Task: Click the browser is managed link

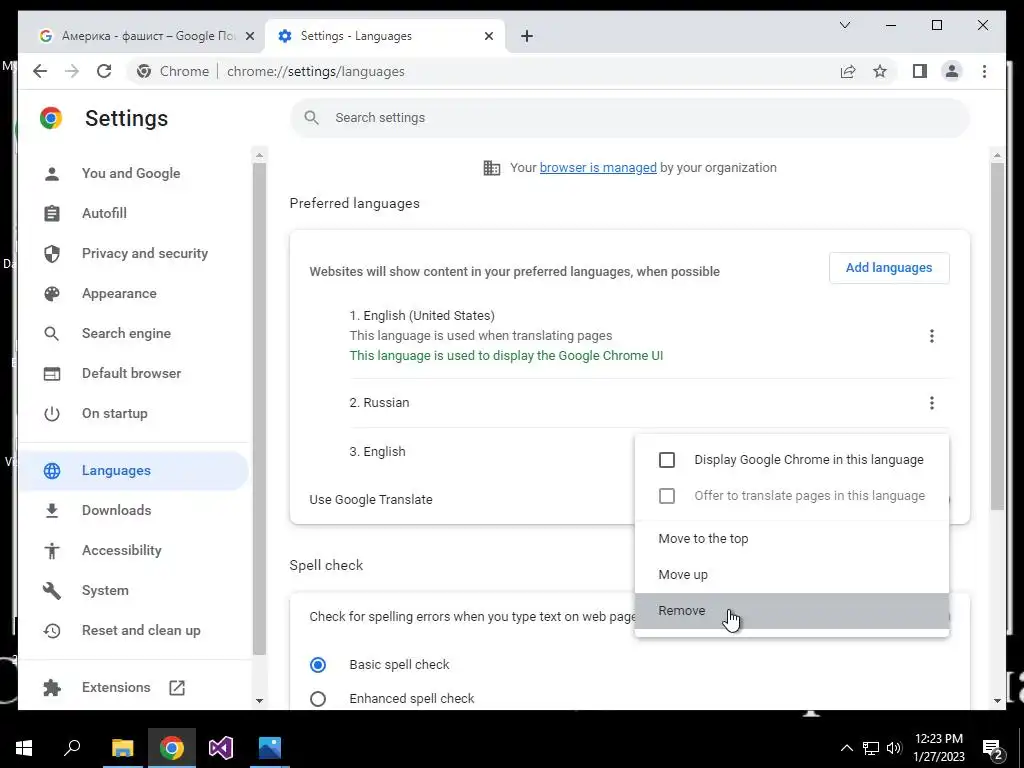Action: pyautogui.click(x=598, y=168)
